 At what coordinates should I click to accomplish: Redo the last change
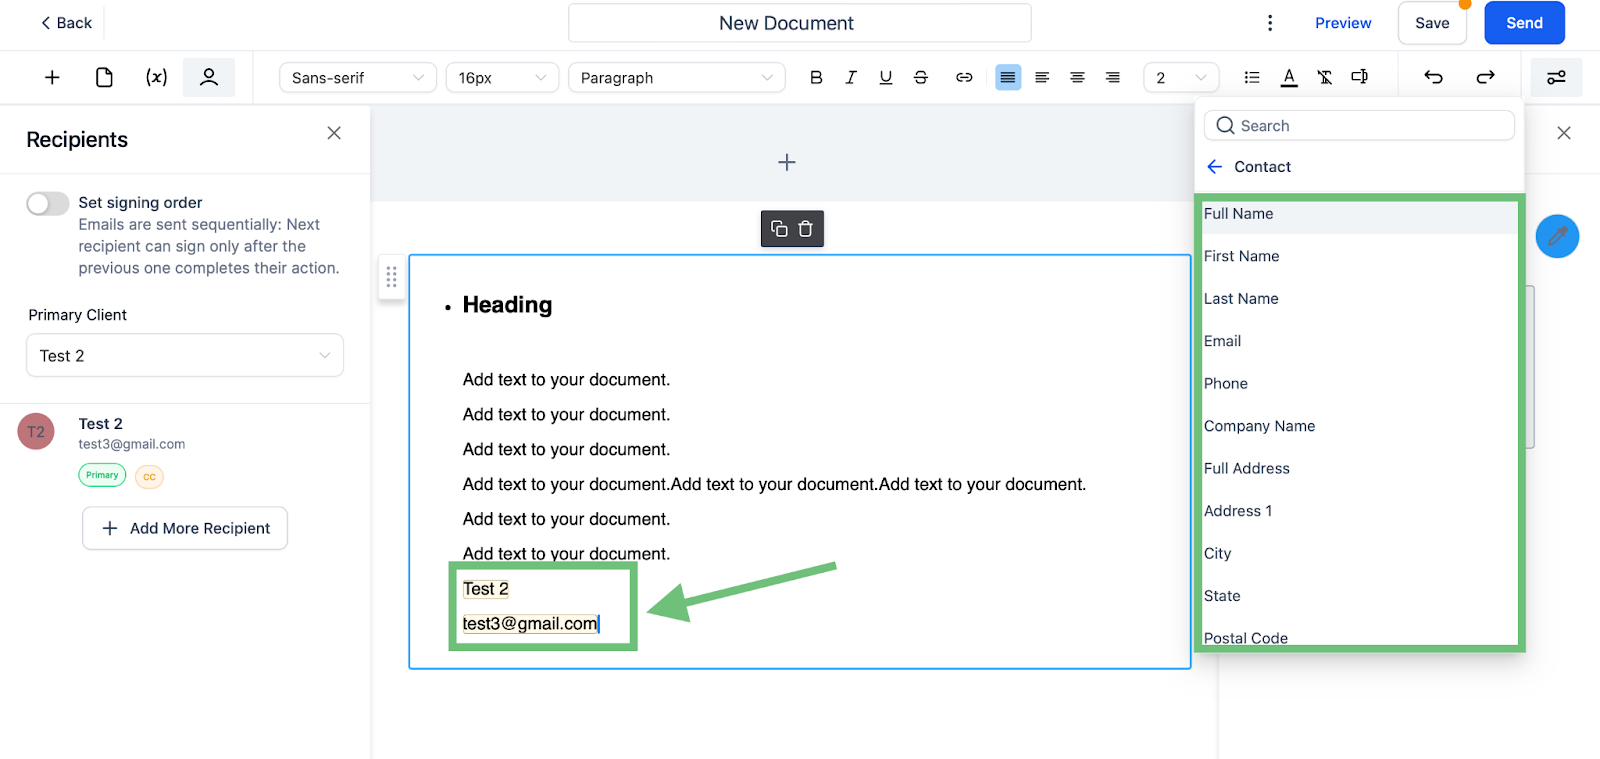[1485, 77]
